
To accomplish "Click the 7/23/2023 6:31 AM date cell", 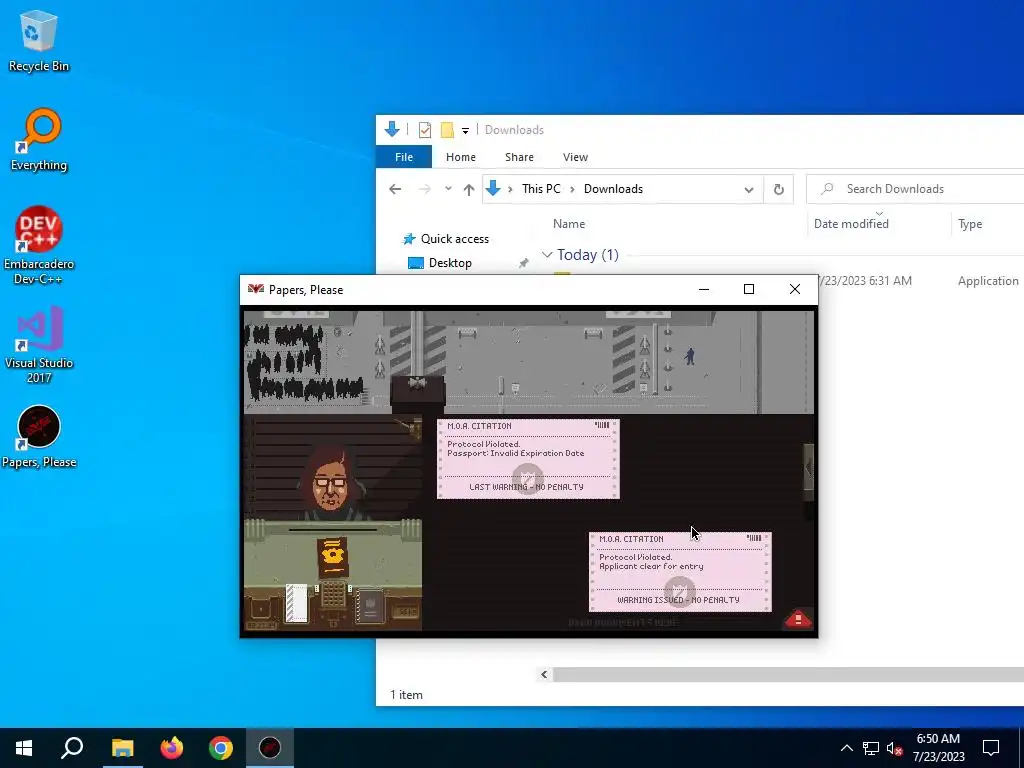I will pos(864,281).
